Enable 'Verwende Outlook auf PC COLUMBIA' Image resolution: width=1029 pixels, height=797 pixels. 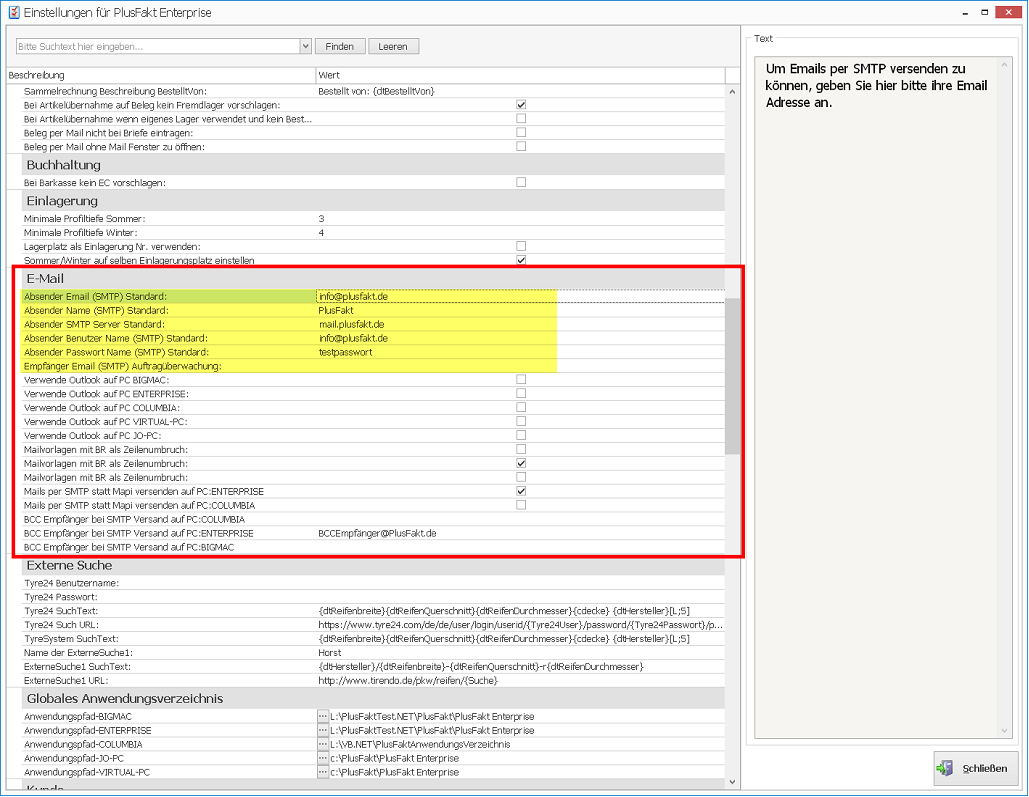pos(521,407)
